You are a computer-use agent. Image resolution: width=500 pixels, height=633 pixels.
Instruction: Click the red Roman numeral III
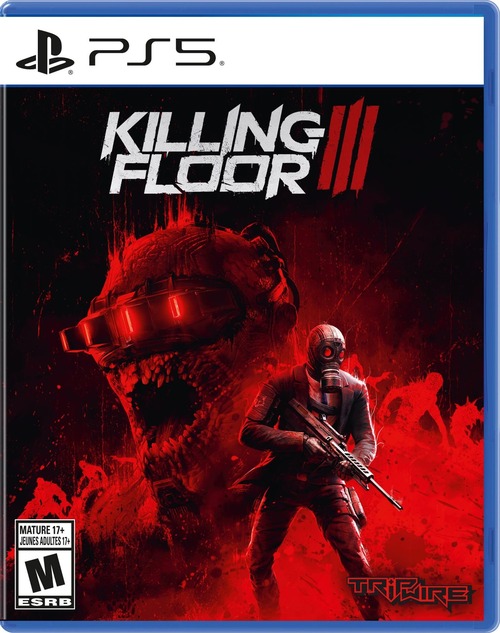click(x=349, y=147)
